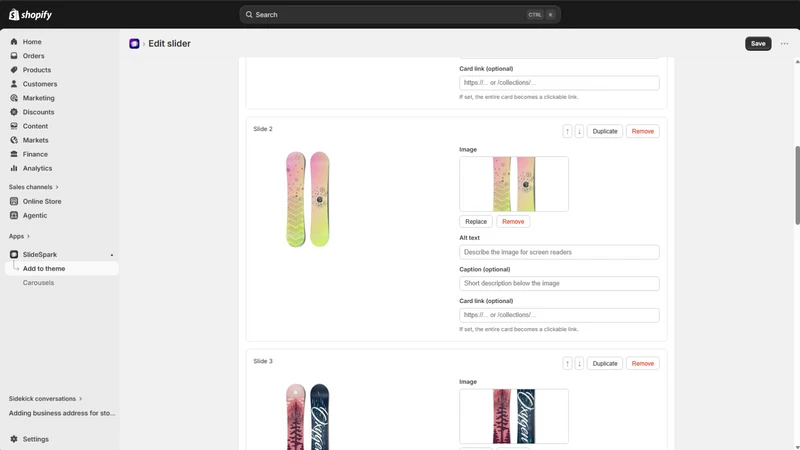Screen dimensions: 800x450
Task: Replace the Slide 2 image
Action: pos(476,221)
